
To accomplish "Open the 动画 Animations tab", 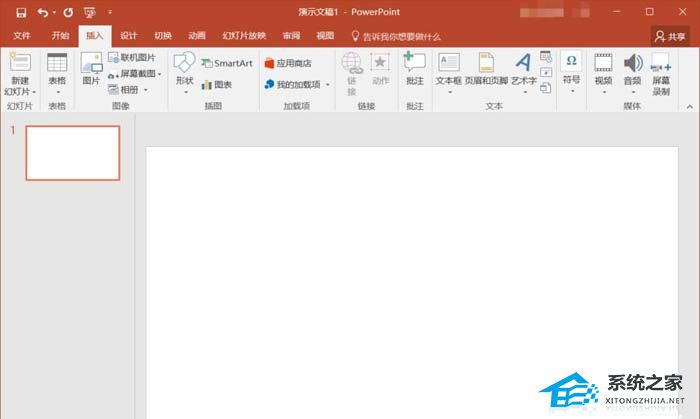I will pos(197,35).
